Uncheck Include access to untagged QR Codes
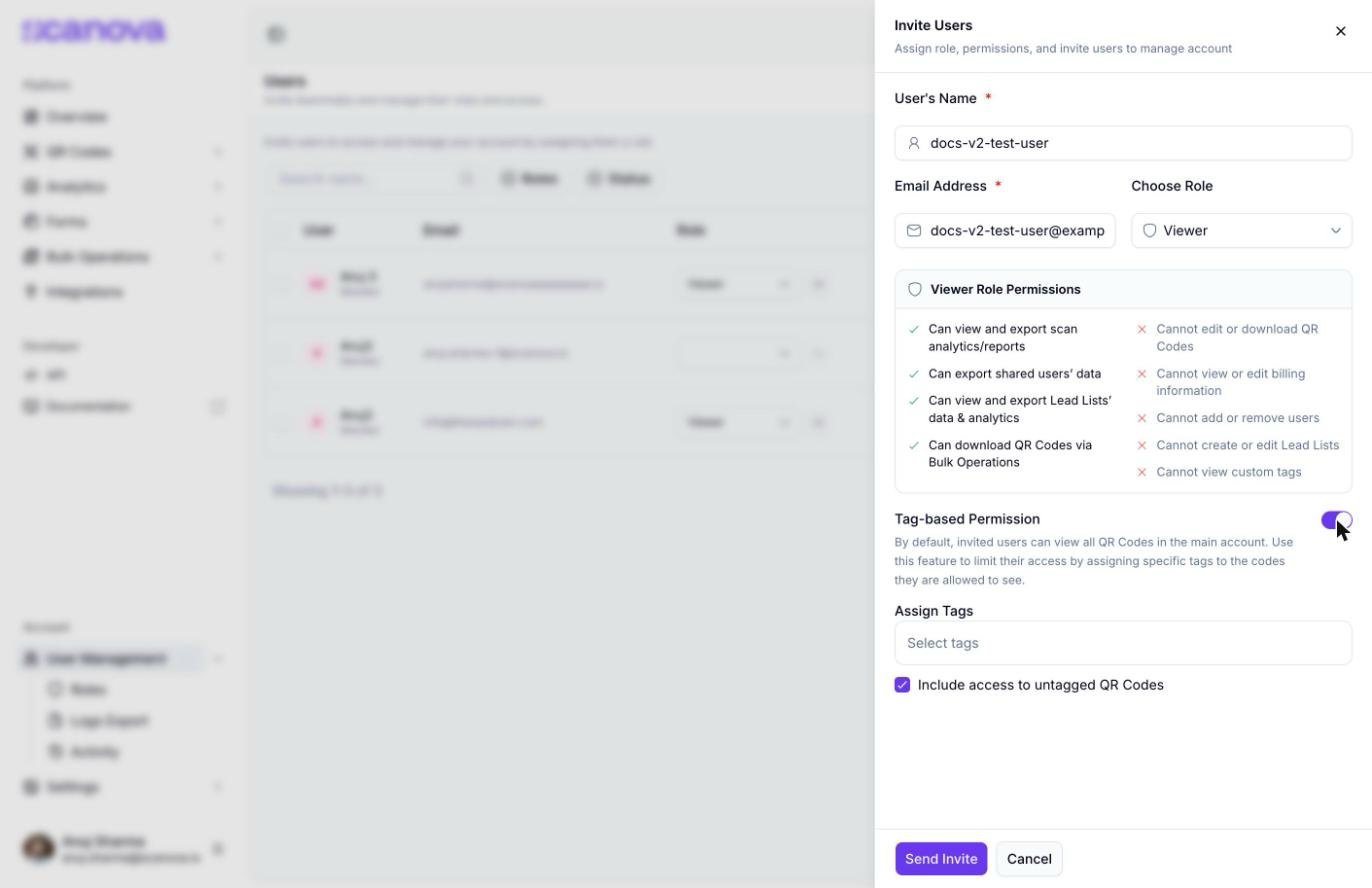The width and height of the screenshot is (1372, 888). (x=902, y=685)
